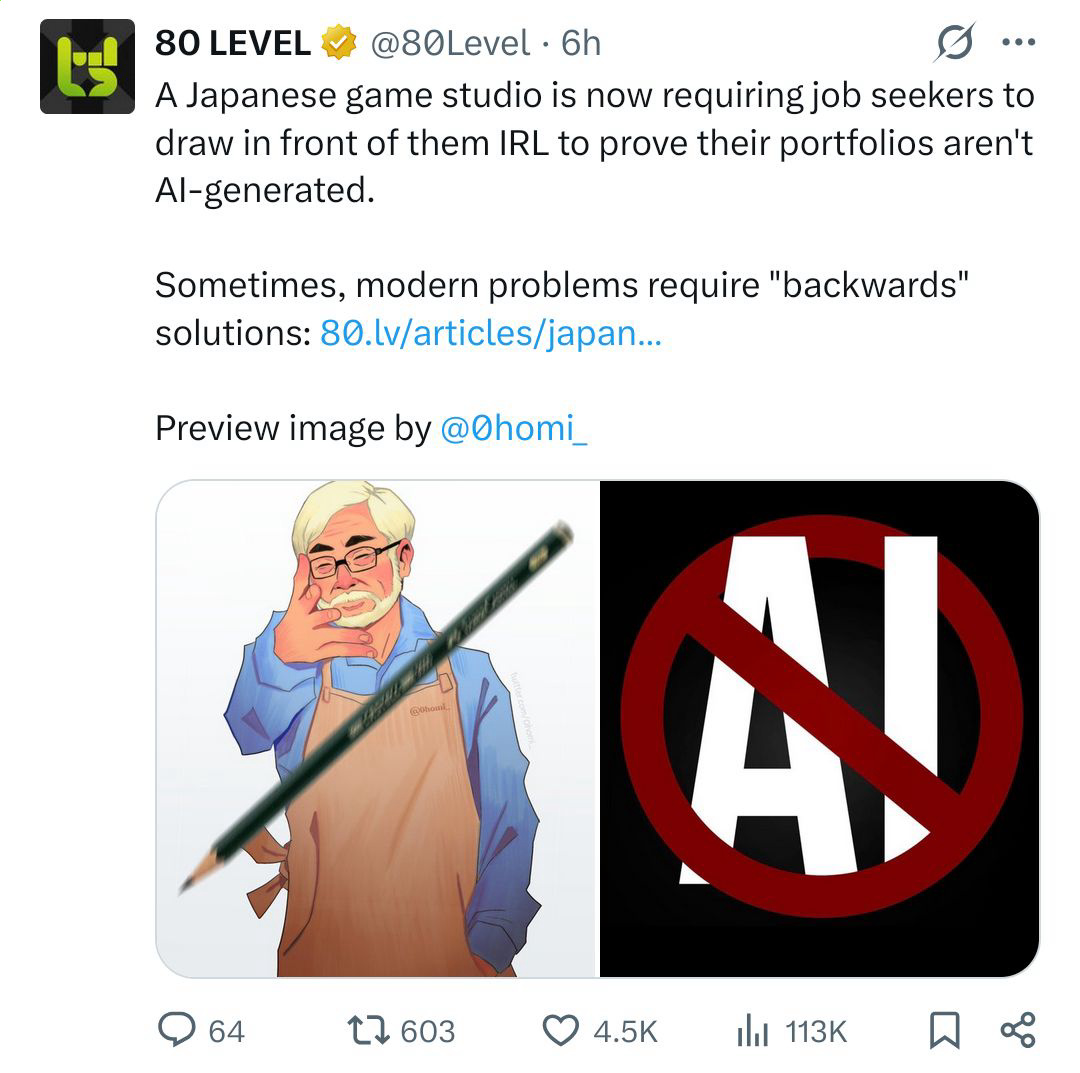Click the 603 repost count

point(428,1032)
